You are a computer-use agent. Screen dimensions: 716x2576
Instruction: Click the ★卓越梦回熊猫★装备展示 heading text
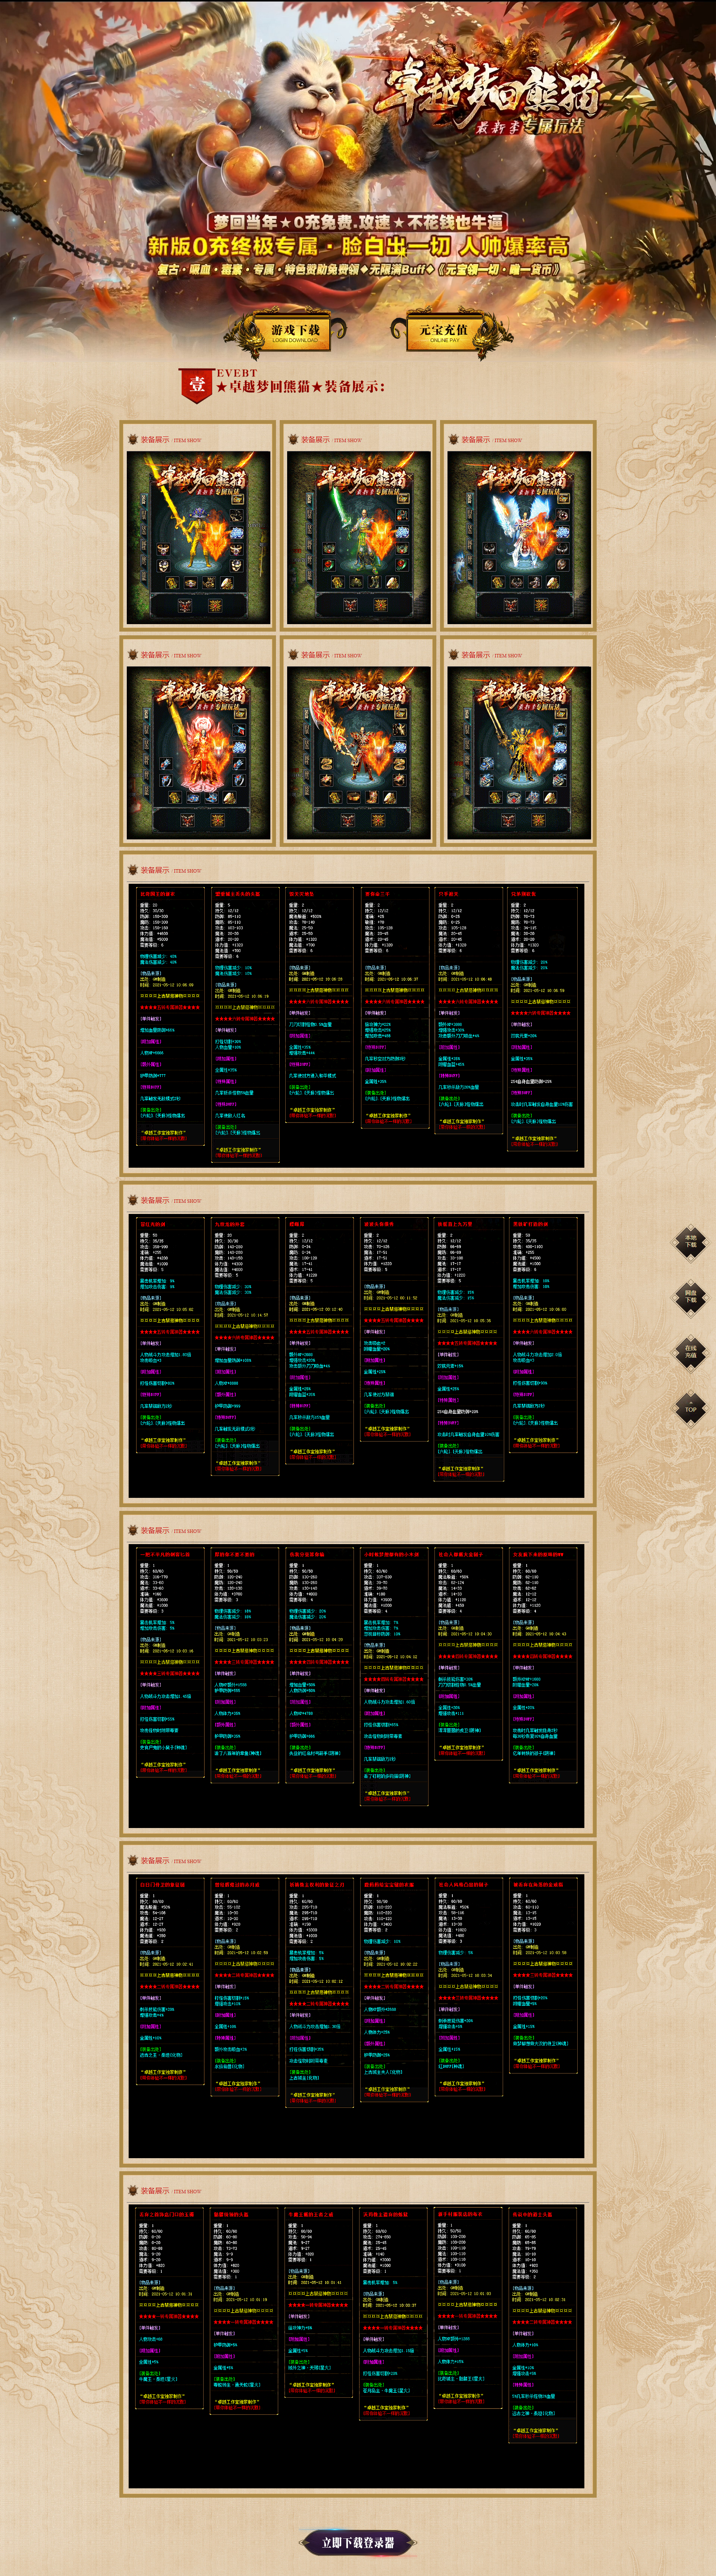(x=300, y=387)
